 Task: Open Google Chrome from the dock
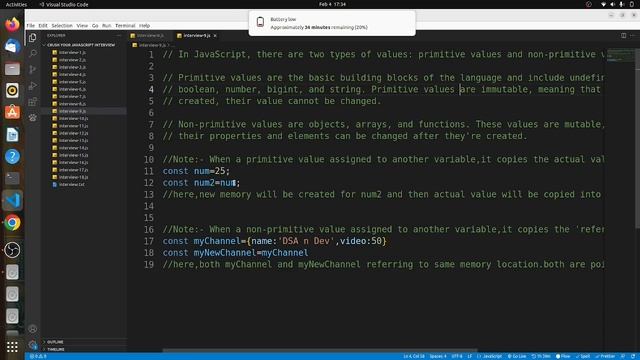click(x=12, y=223)
